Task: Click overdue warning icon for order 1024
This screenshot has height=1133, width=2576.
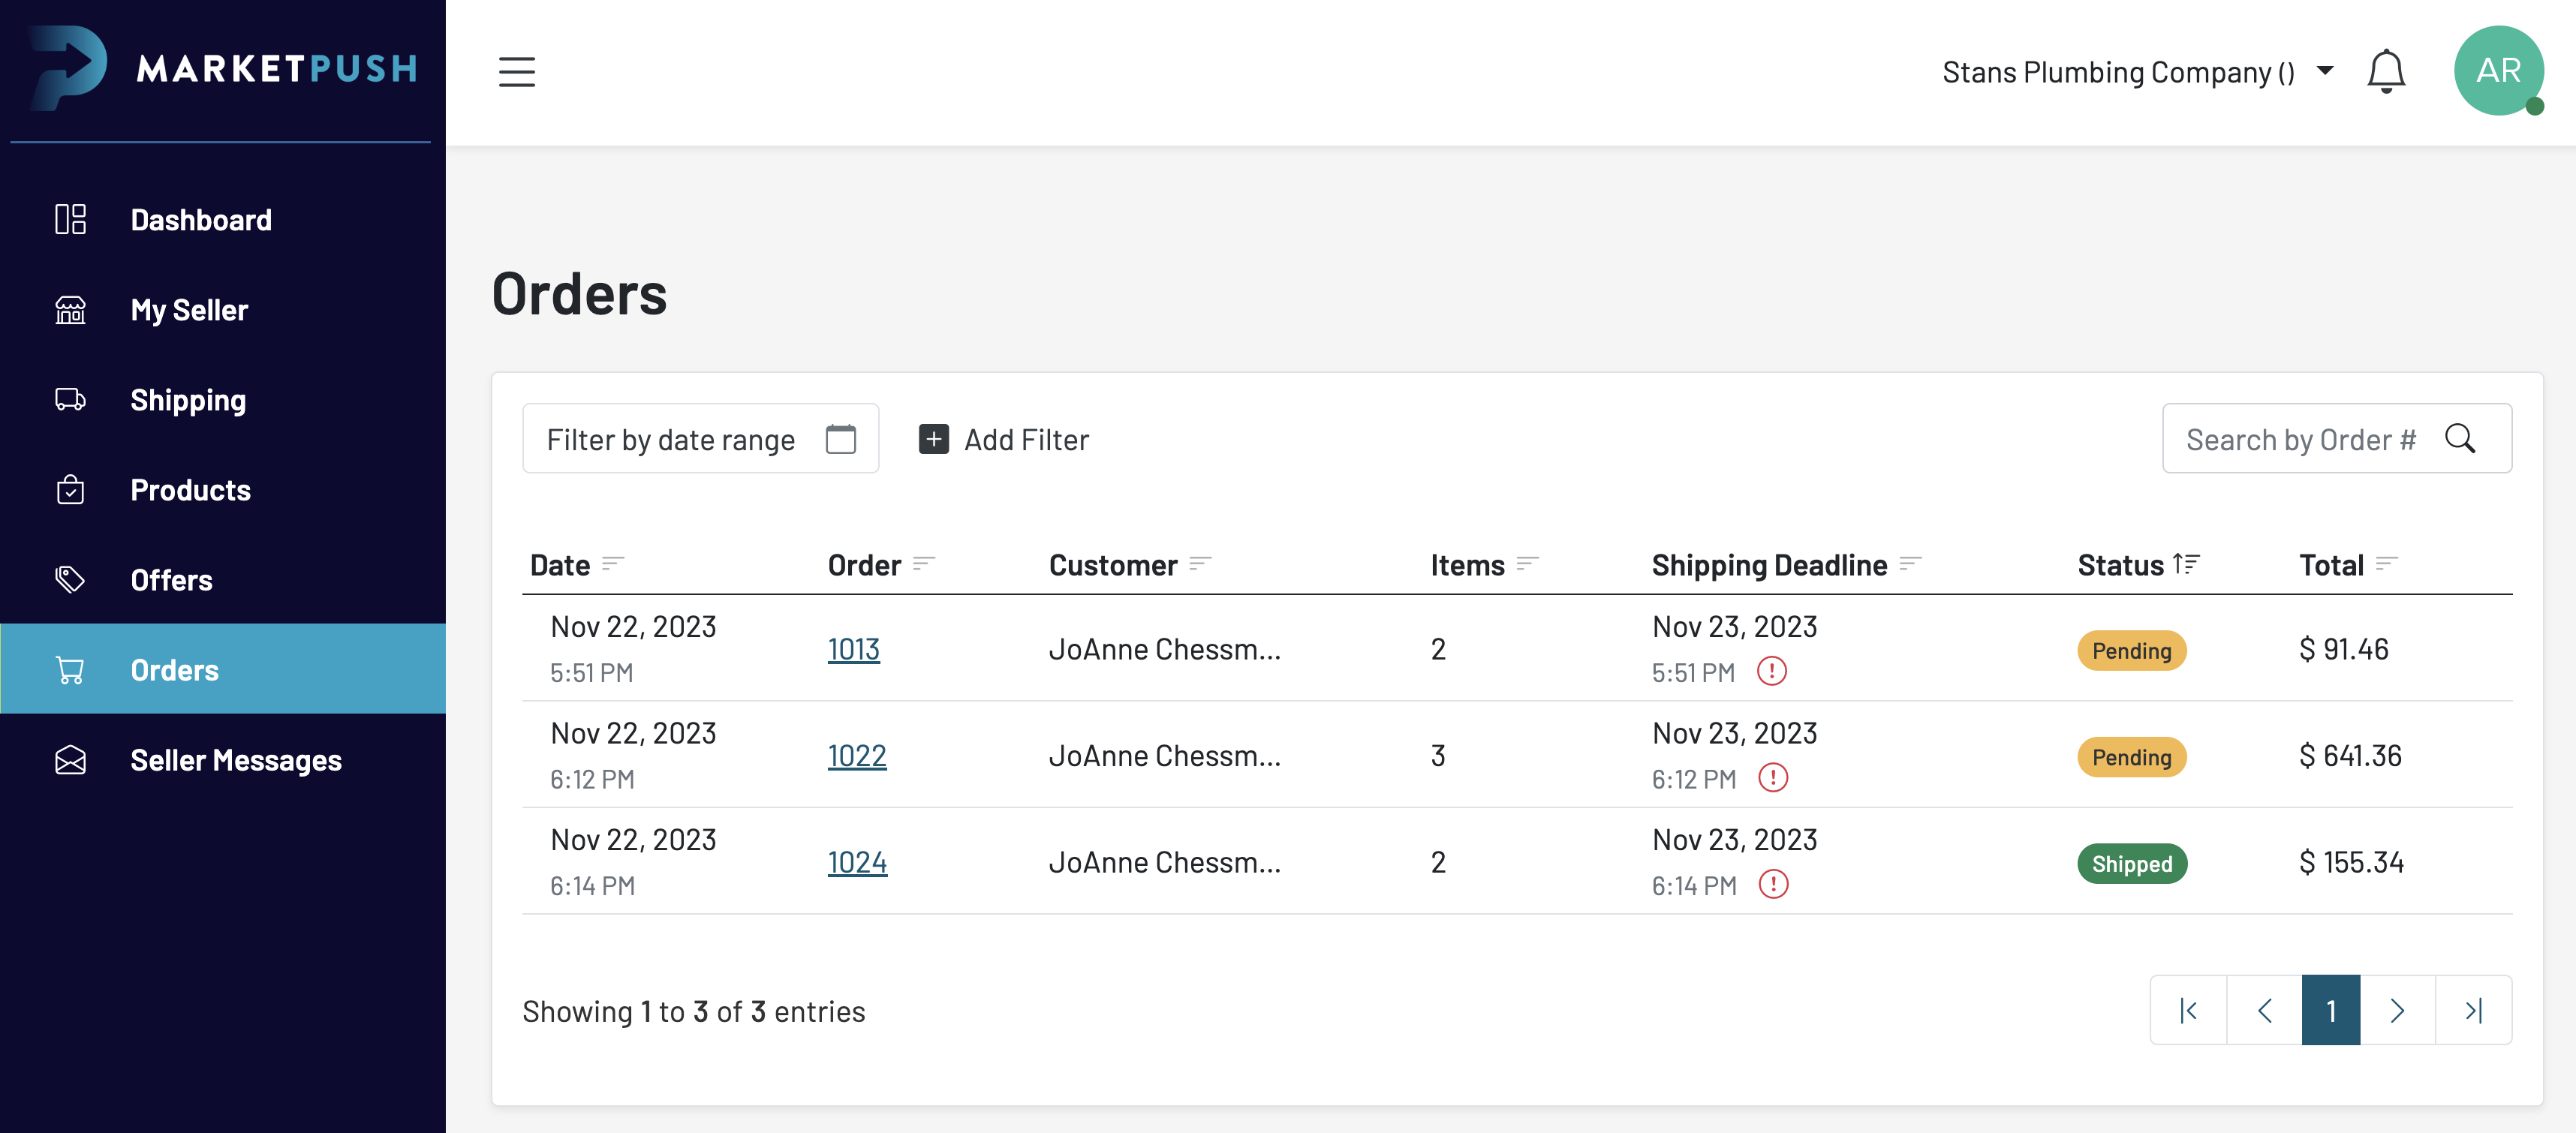Action: pyautogui.click(x=1772, y=884)
